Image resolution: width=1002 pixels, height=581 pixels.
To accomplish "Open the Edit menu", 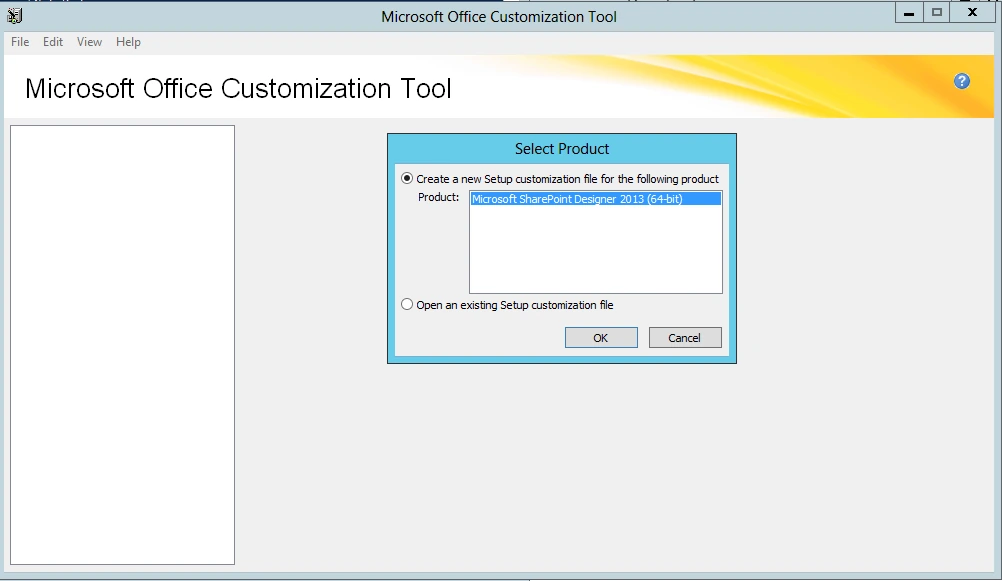I will pos(52,42).
